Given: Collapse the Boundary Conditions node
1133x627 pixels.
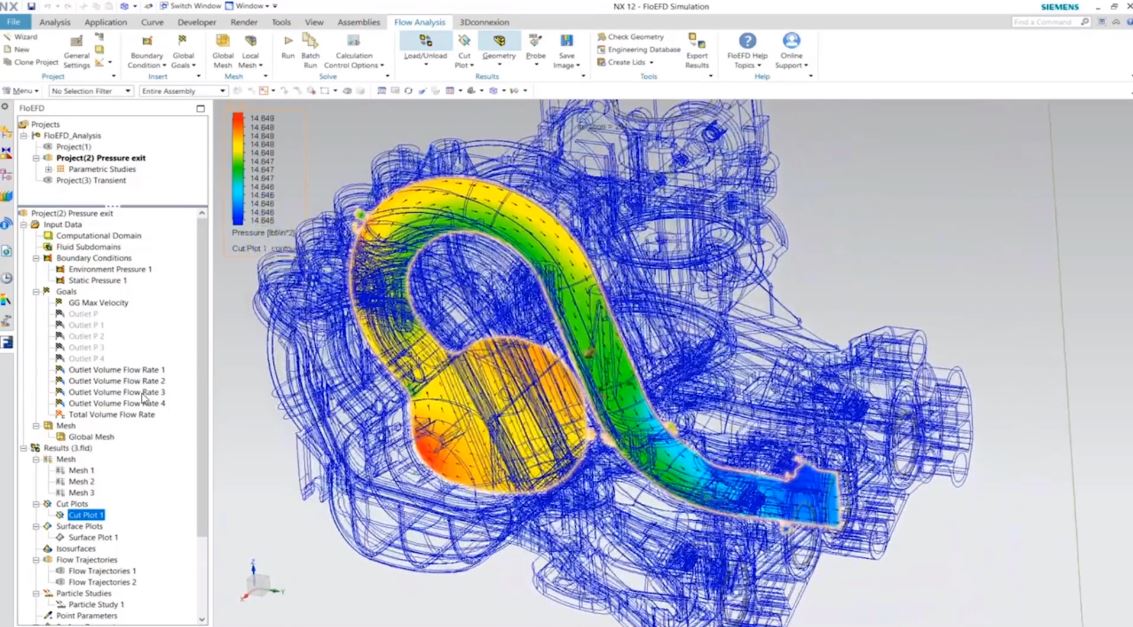Looking at the screenshot, I should [x=36, y=258].
